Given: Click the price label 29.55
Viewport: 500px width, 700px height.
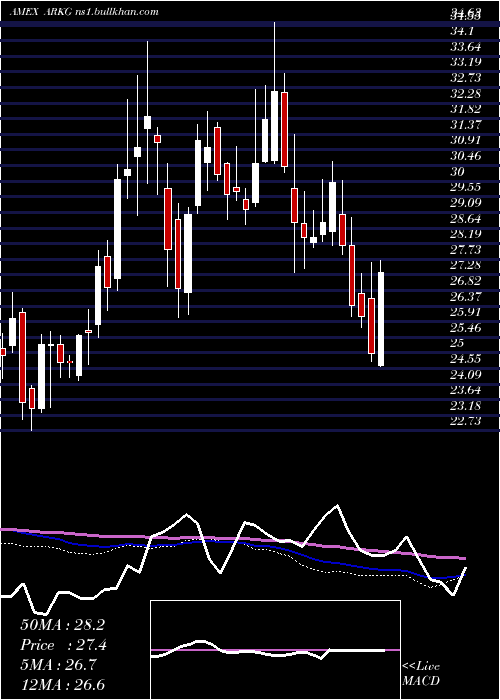Looking at the screenshot, I should [467, 187].
